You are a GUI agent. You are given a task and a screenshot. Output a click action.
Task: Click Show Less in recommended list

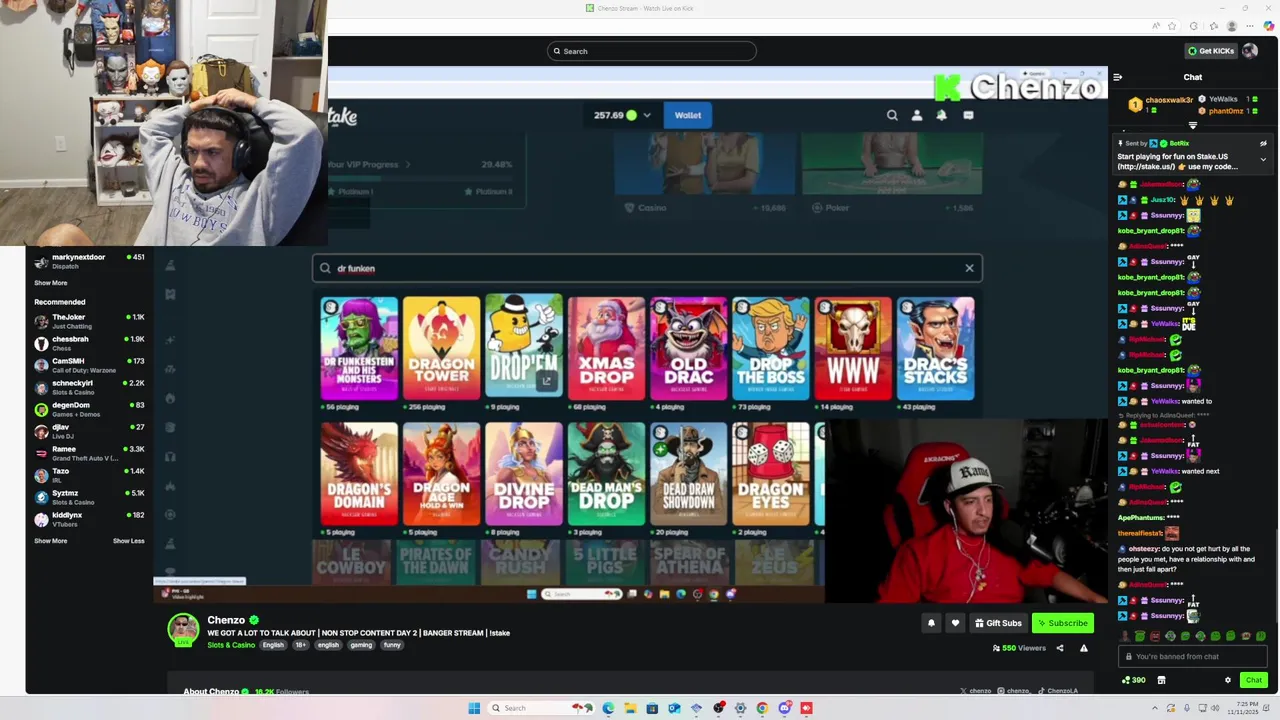tap(128, 541)
